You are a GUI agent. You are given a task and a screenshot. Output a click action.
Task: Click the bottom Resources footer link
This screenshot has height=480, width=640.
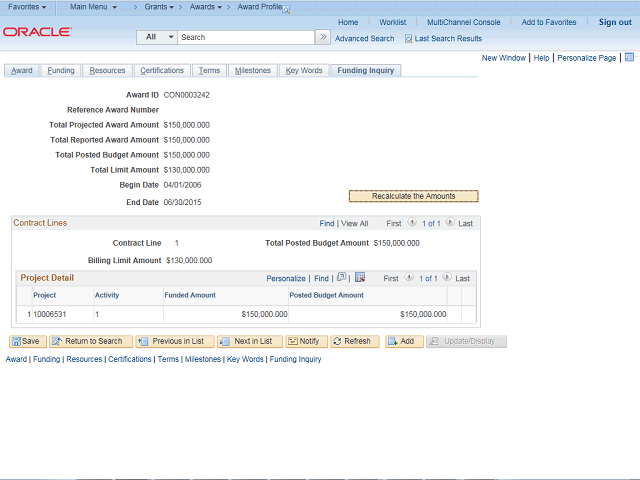point(84,359)
